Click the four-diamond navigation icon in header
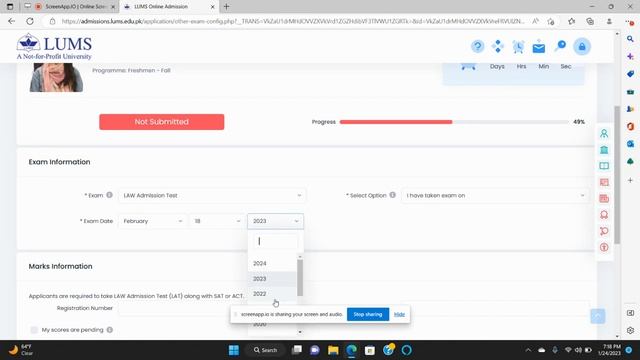The width and height of the screenshot is (640, 360). pyautogui.click(x=498, y=47)
